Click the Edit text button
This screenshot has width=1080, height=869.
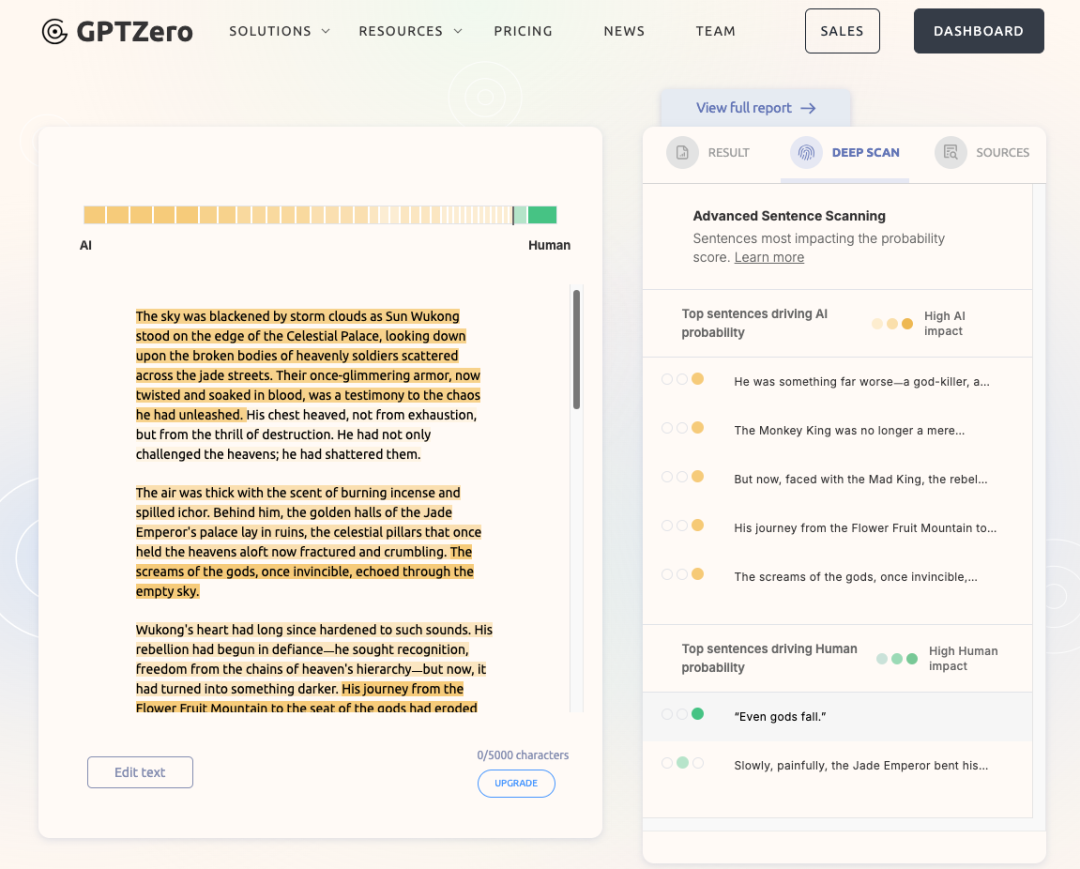[140, 772]
